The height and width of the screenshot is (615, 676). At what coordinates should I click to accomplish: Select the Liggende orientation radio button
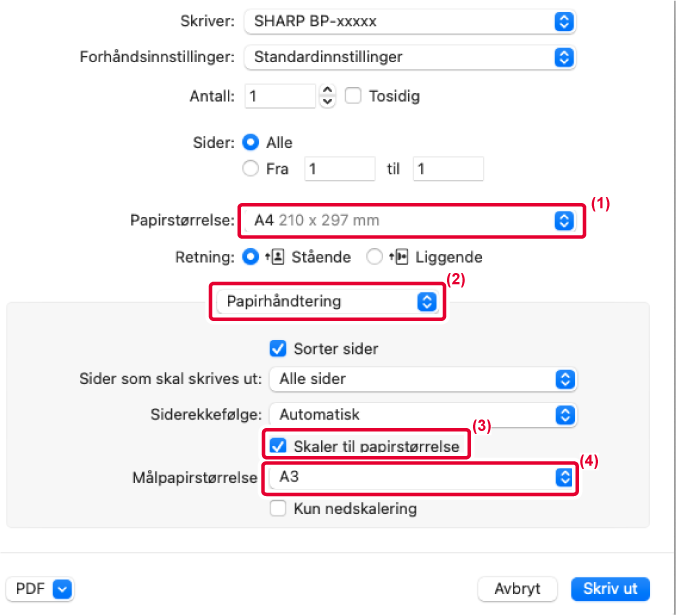click(x=374, y=257)
